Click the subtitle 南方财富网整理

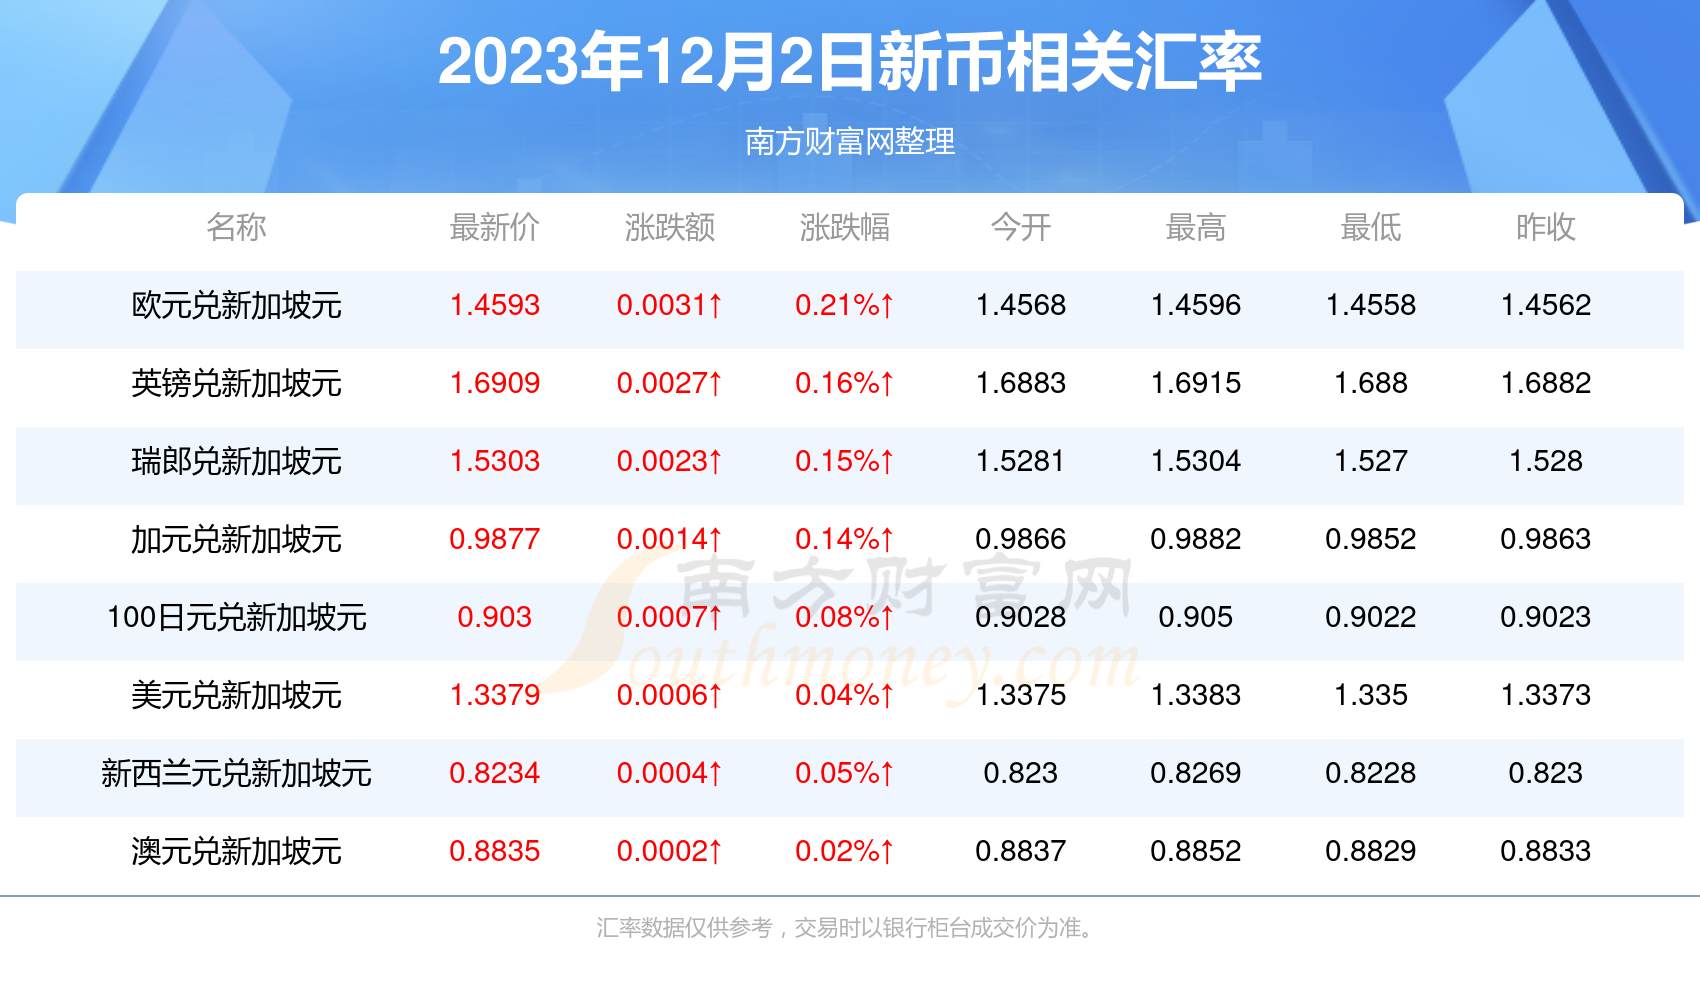850,141
